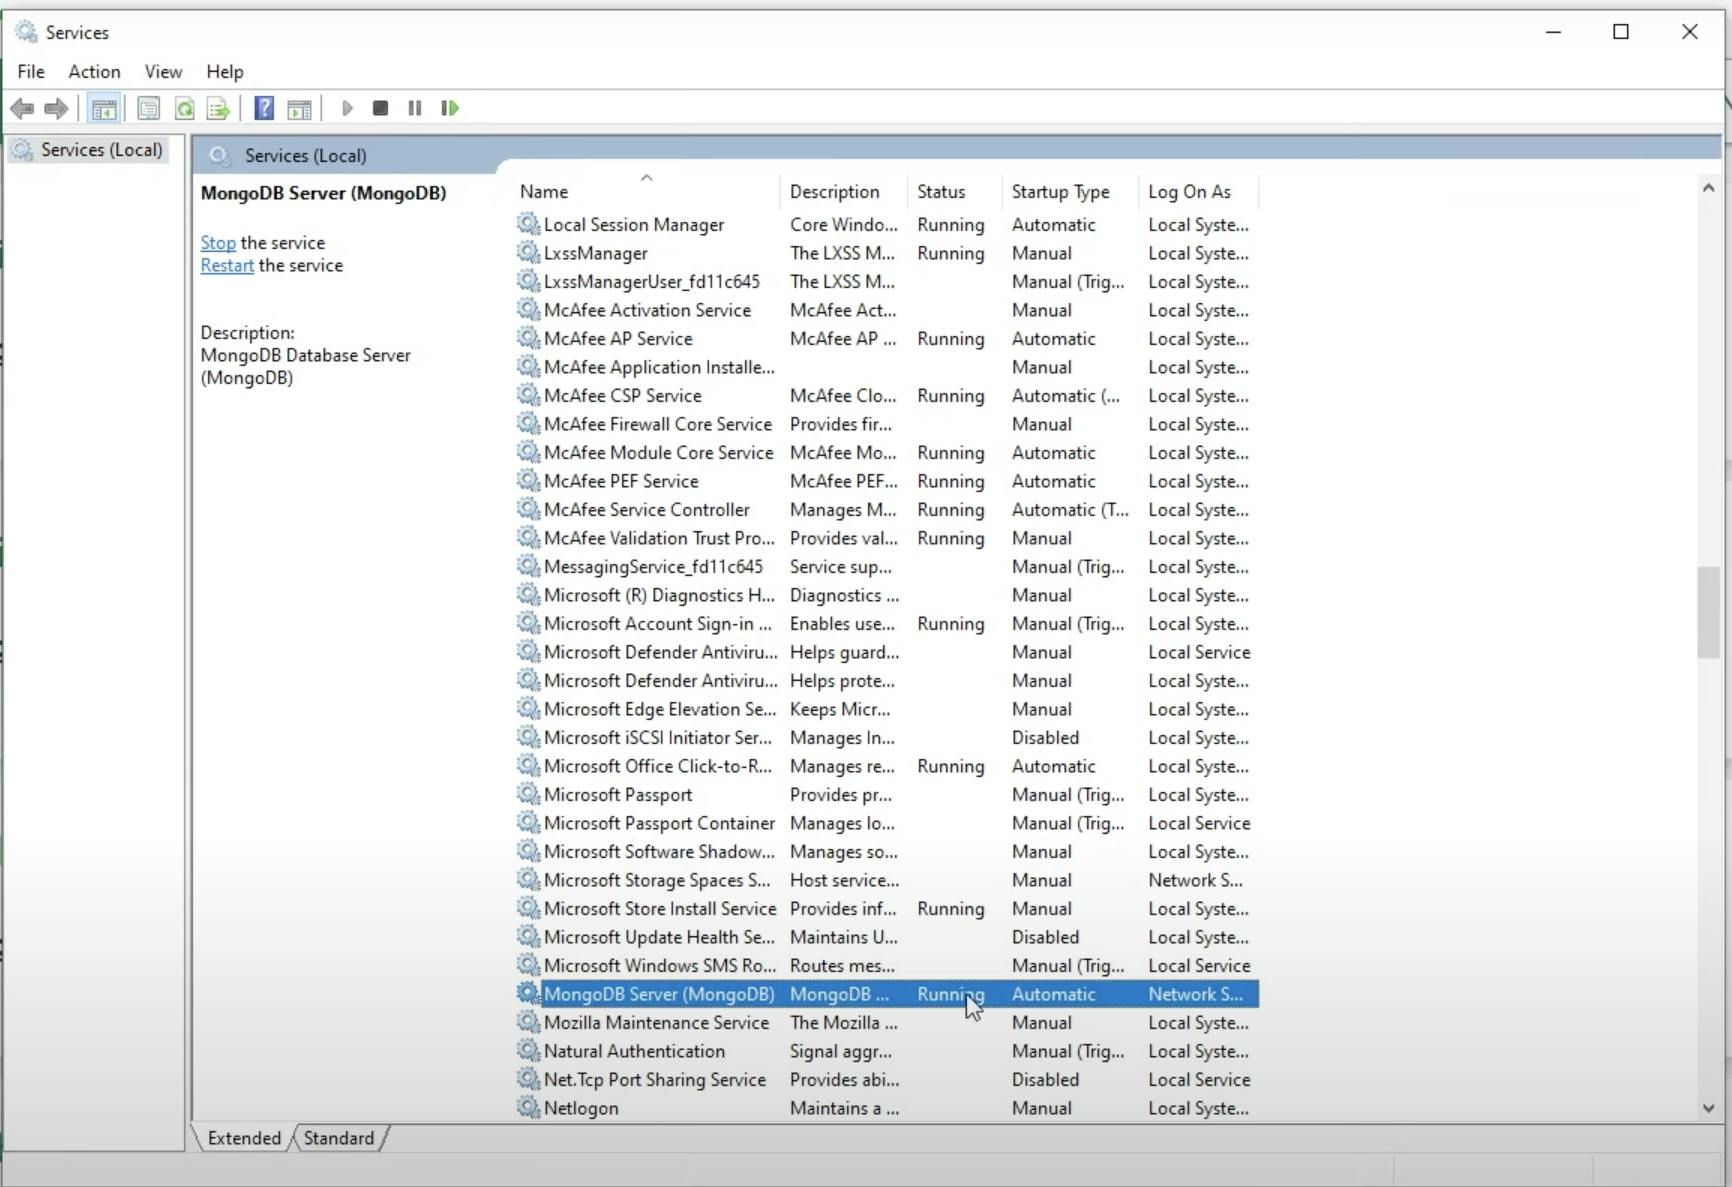
Task: Sort by the Log On As column header
Action: pos(1198,191)
